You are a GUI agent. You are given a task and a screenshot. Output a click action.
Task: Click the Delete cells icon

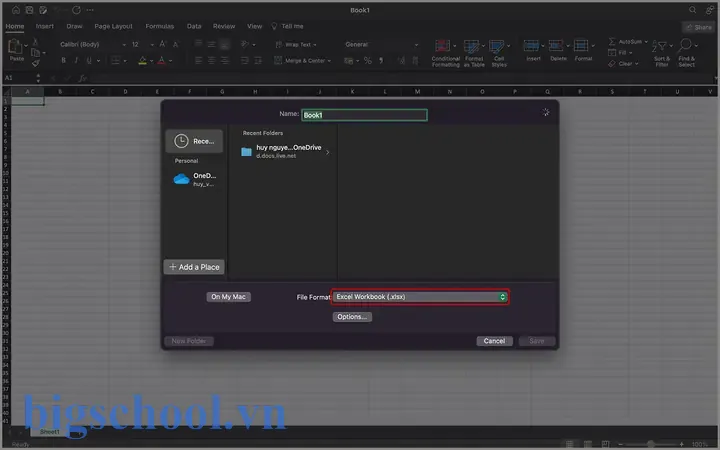pos(556,45)
